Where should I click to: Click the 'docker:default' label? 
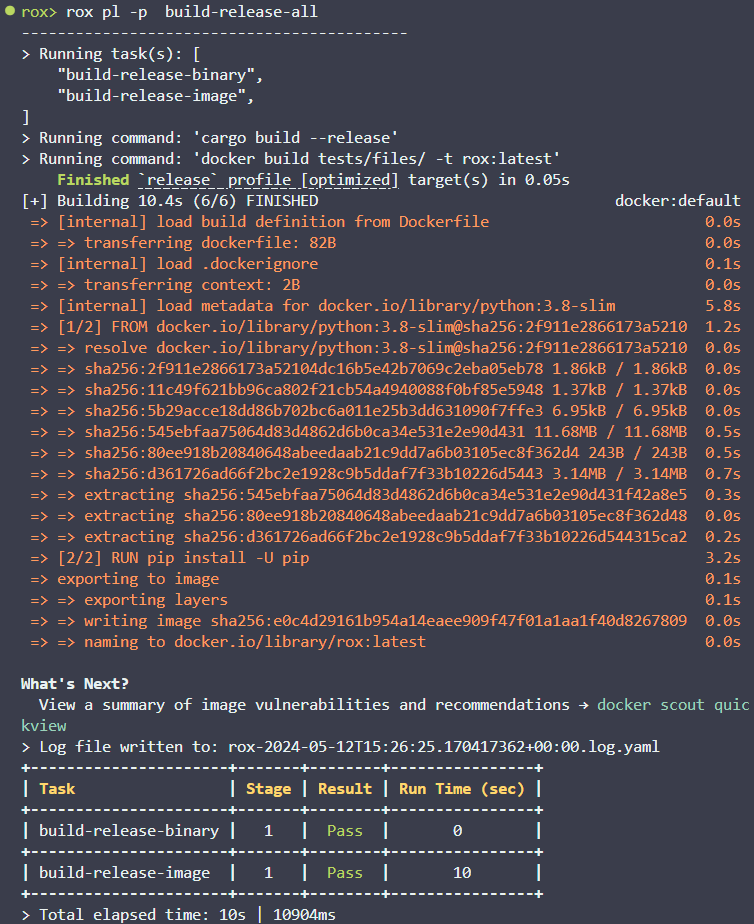[677, 201]
